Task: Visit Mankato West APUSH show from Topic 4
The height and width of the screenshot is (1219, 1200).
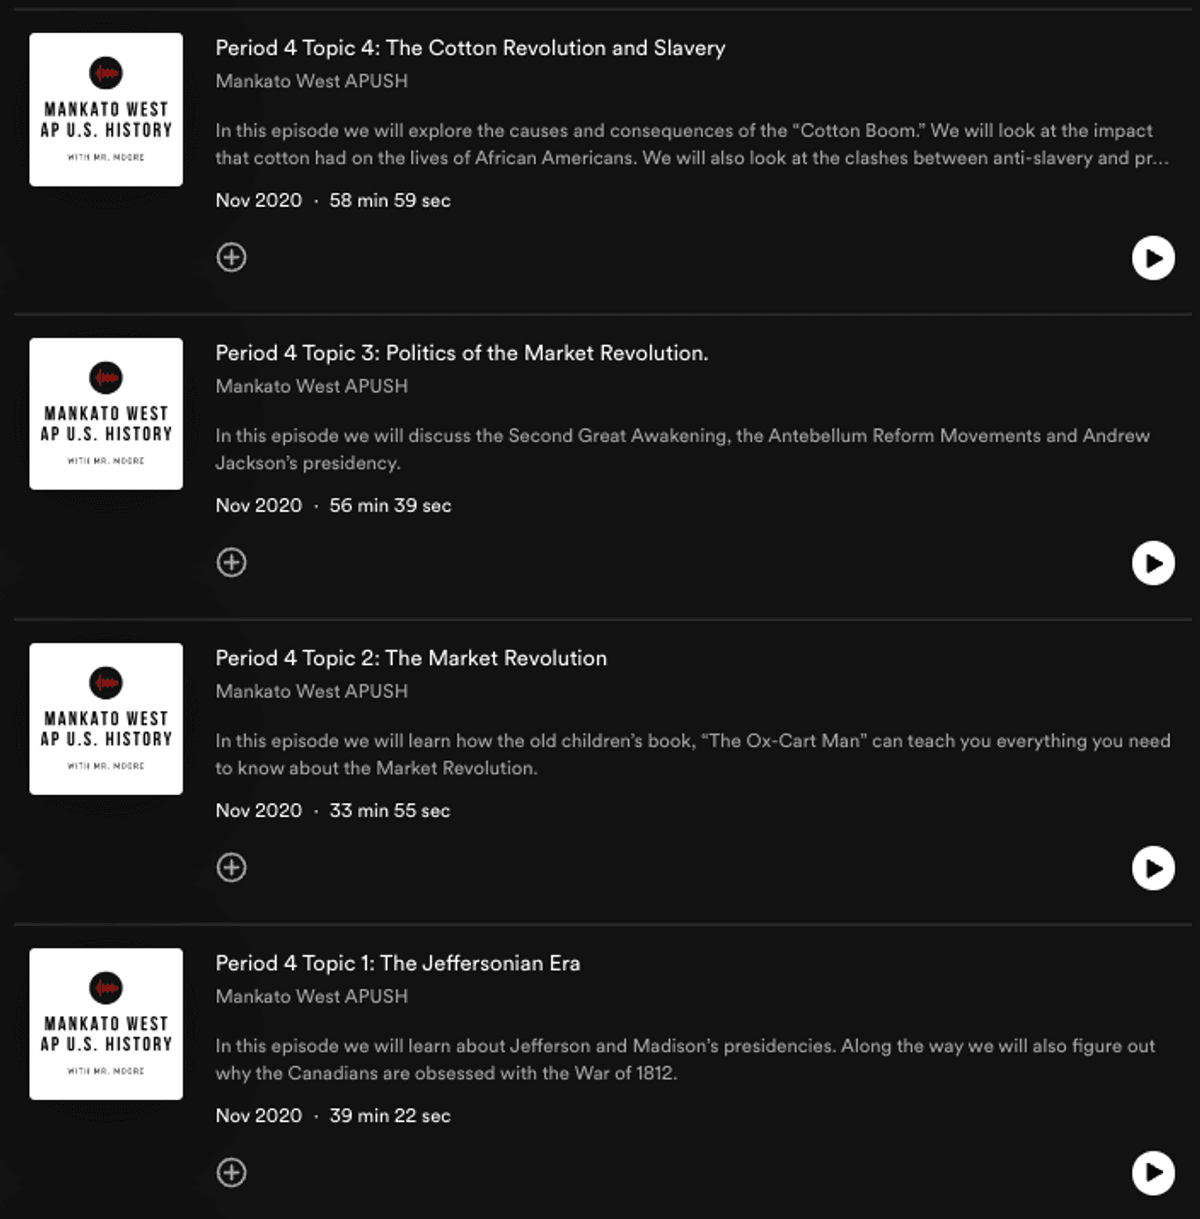Action: pyautogui.click(x=312, y=81)
